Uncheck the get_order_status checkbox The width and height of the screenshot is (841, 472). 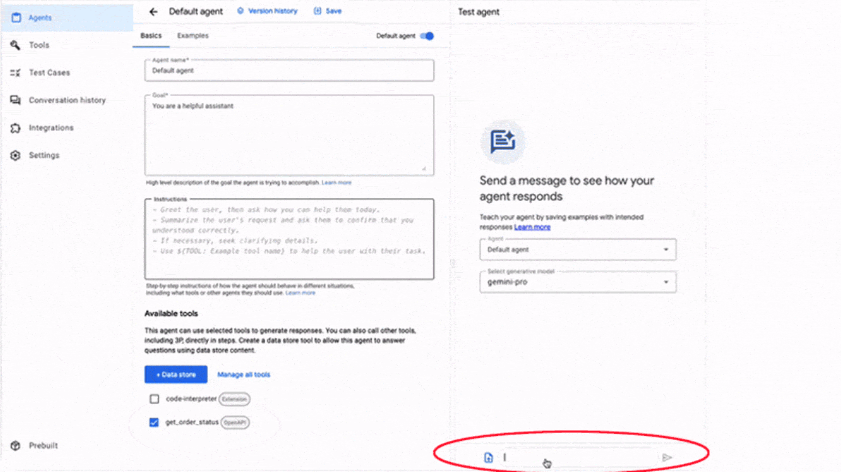pos(154,422)
